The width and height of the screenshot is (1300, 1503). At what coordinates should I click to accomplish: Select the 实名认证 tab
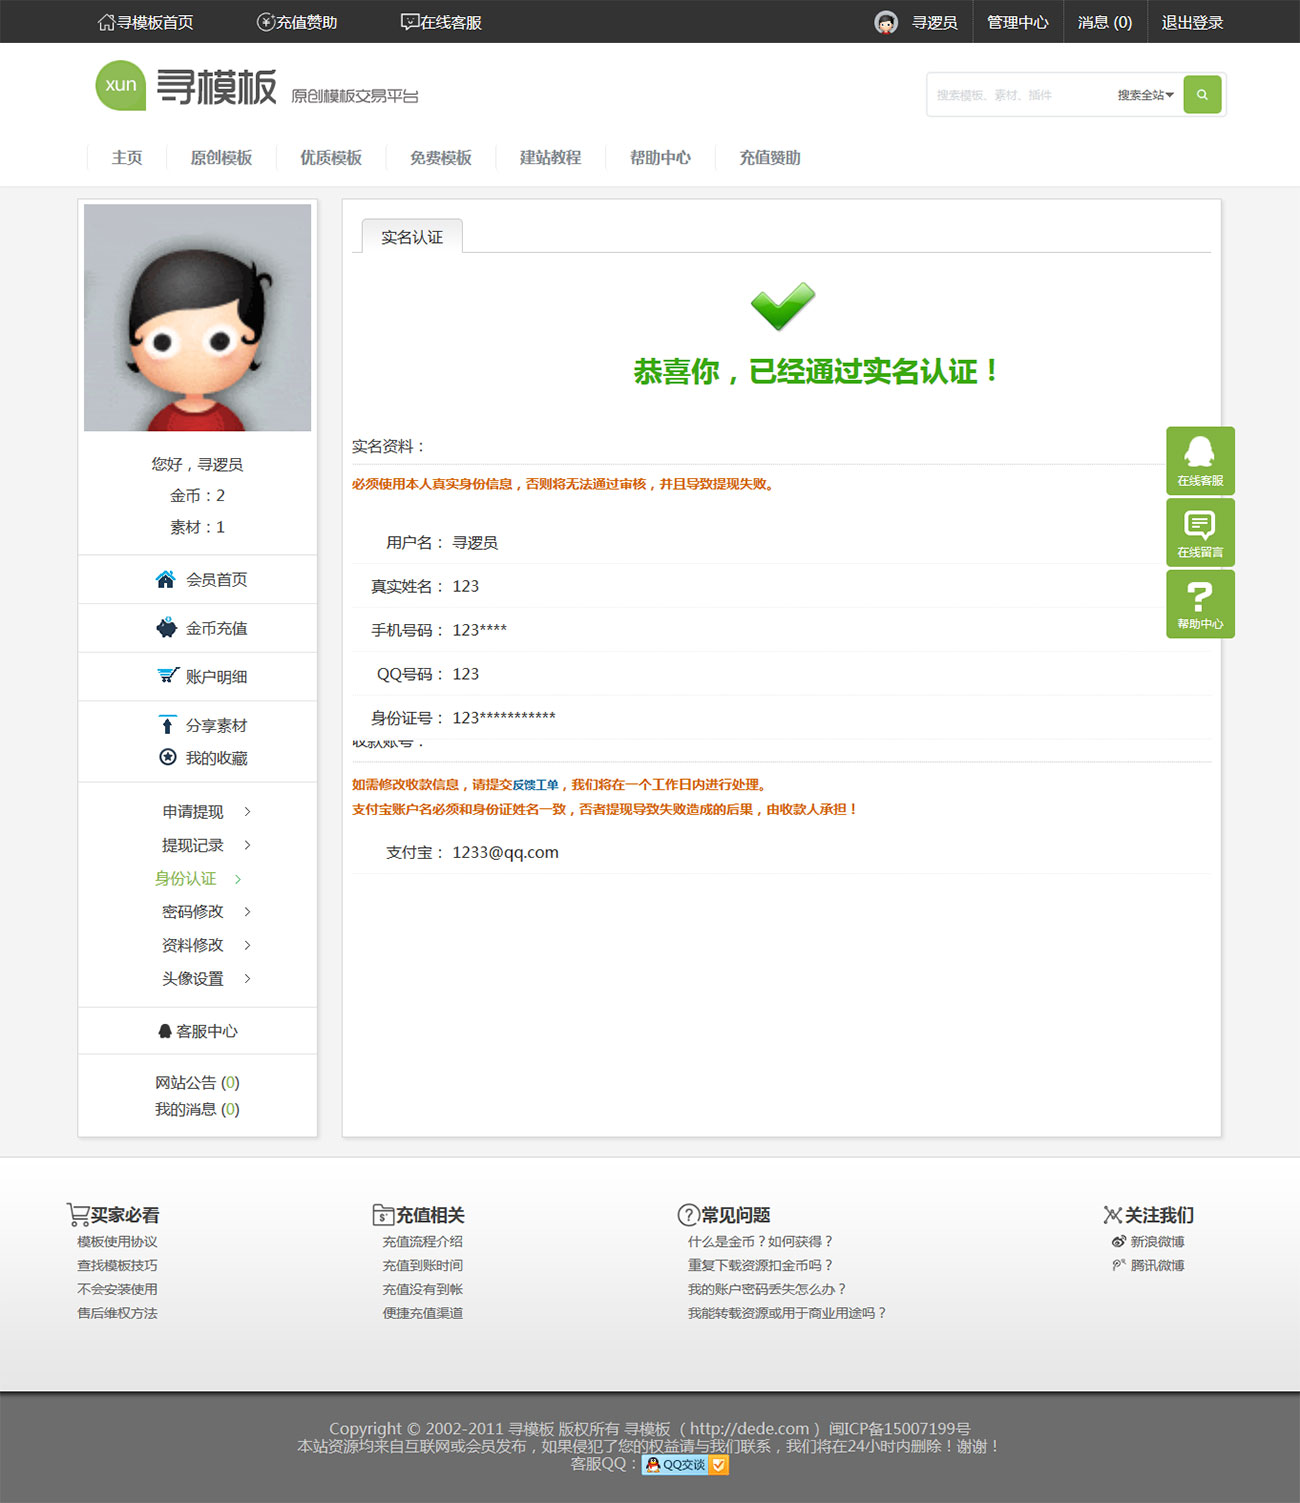click(x=412, y=237)
